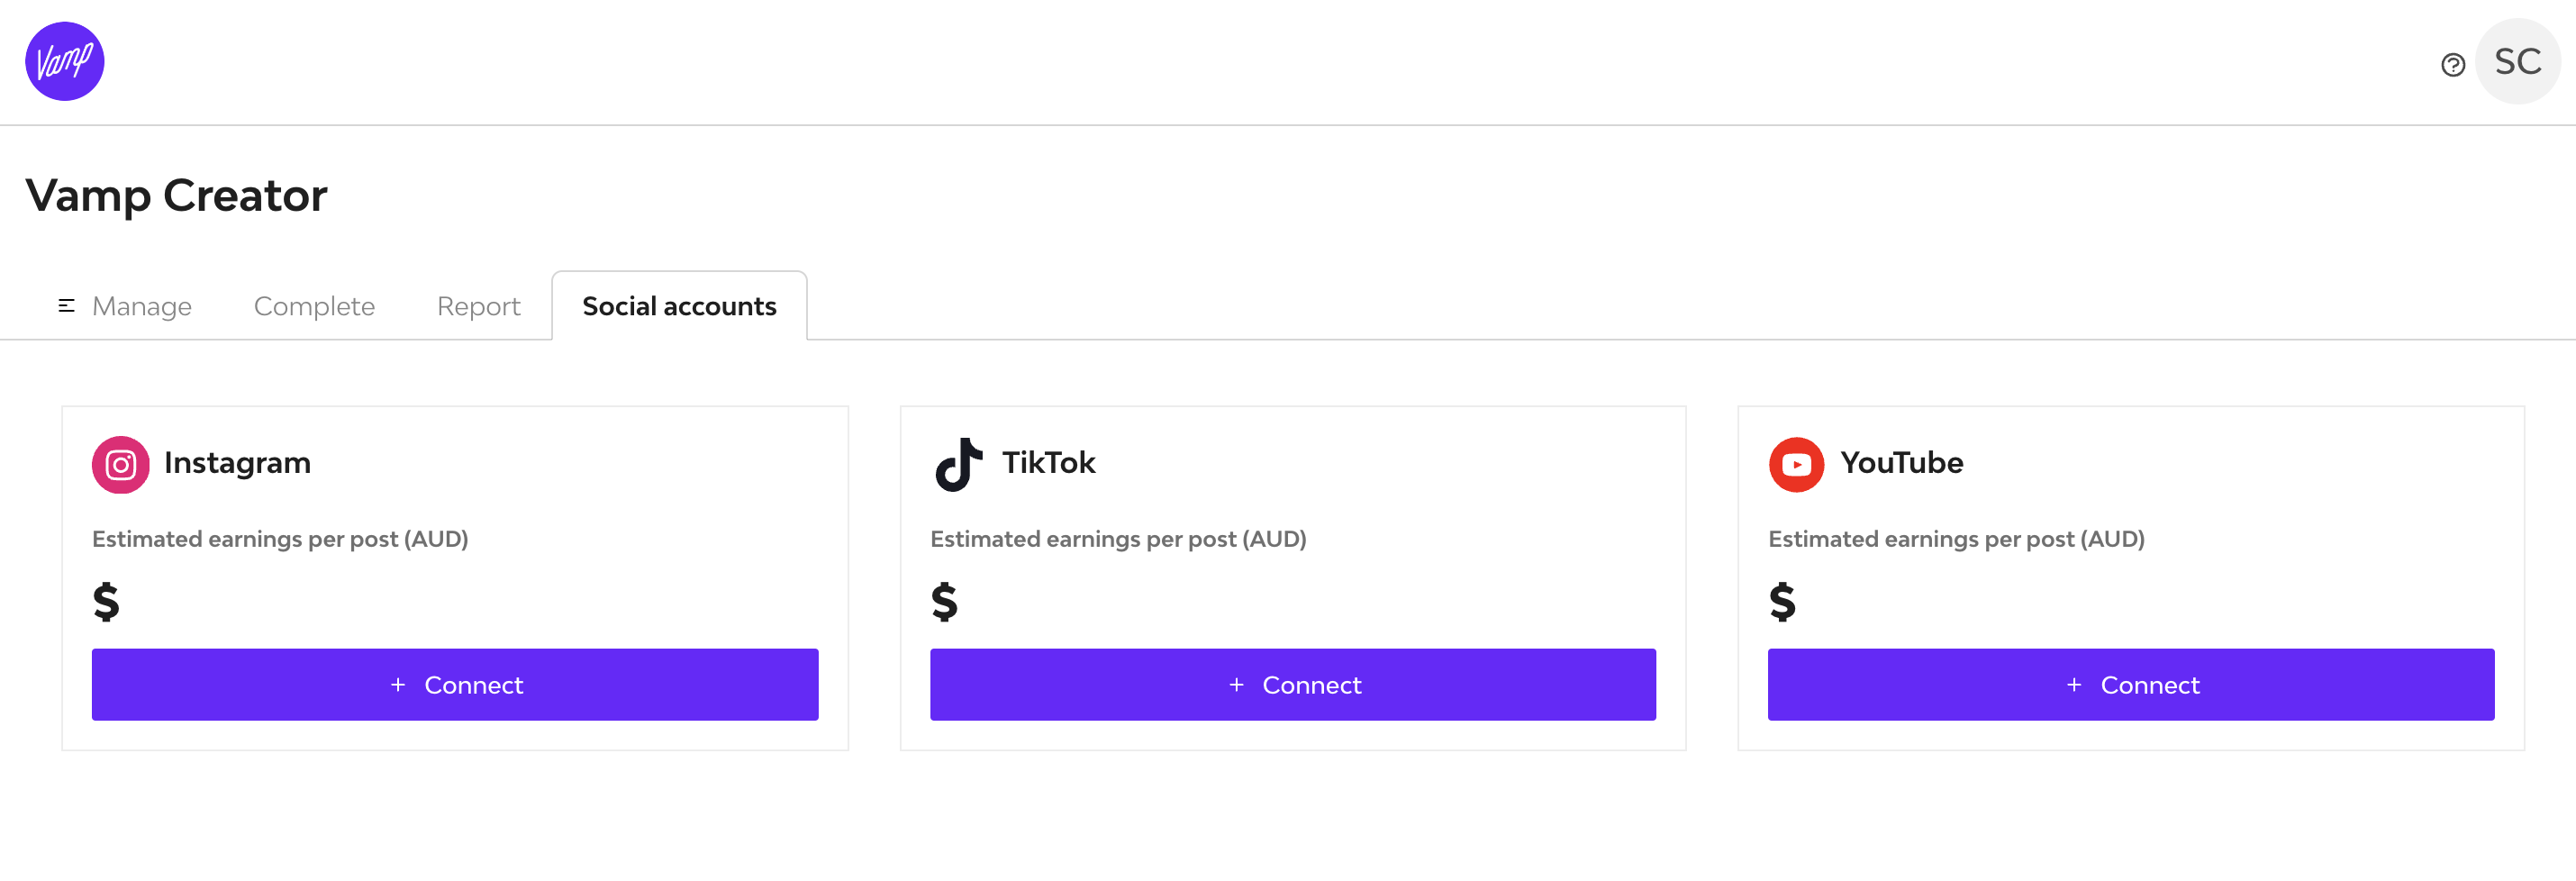Connect your TikTok account
This screenshot has width=2576, height=881.
[1292, 684]
